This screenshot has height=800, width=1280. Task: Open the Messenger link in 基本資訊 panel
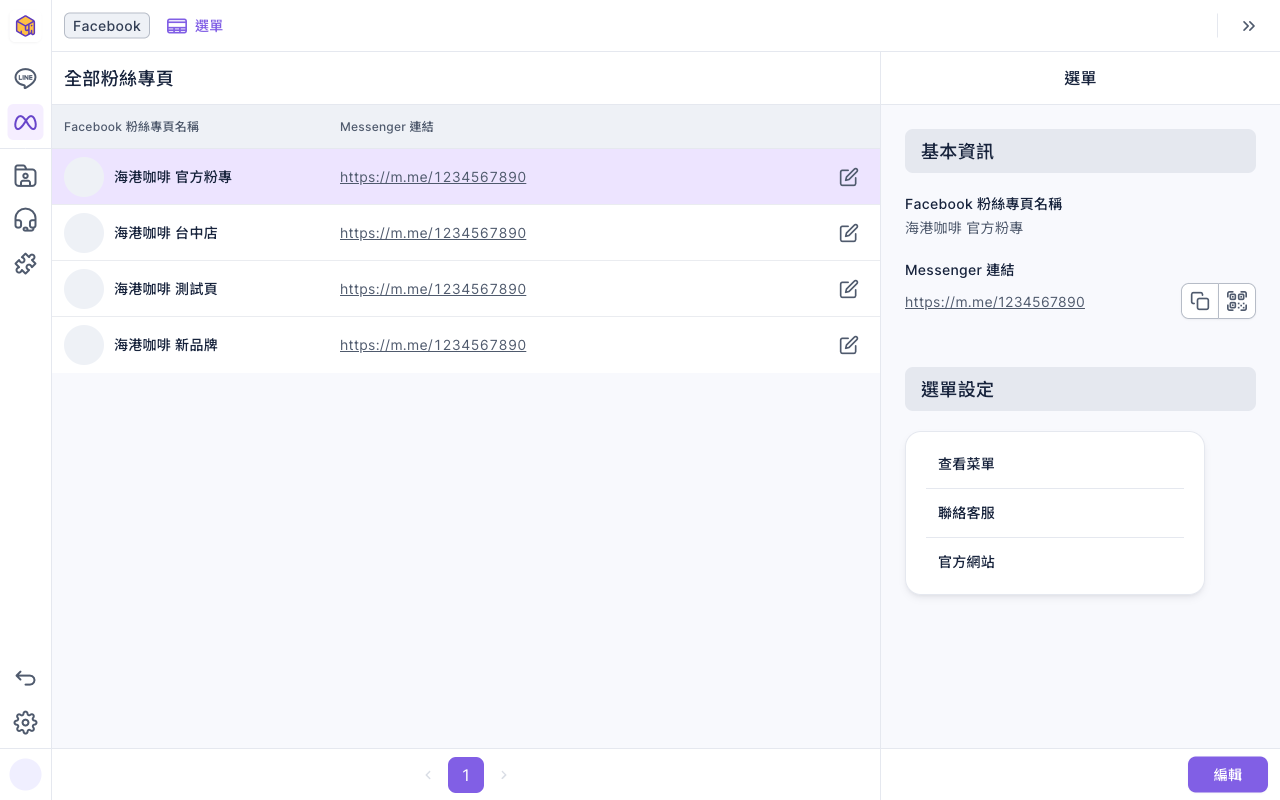point(995,302)
